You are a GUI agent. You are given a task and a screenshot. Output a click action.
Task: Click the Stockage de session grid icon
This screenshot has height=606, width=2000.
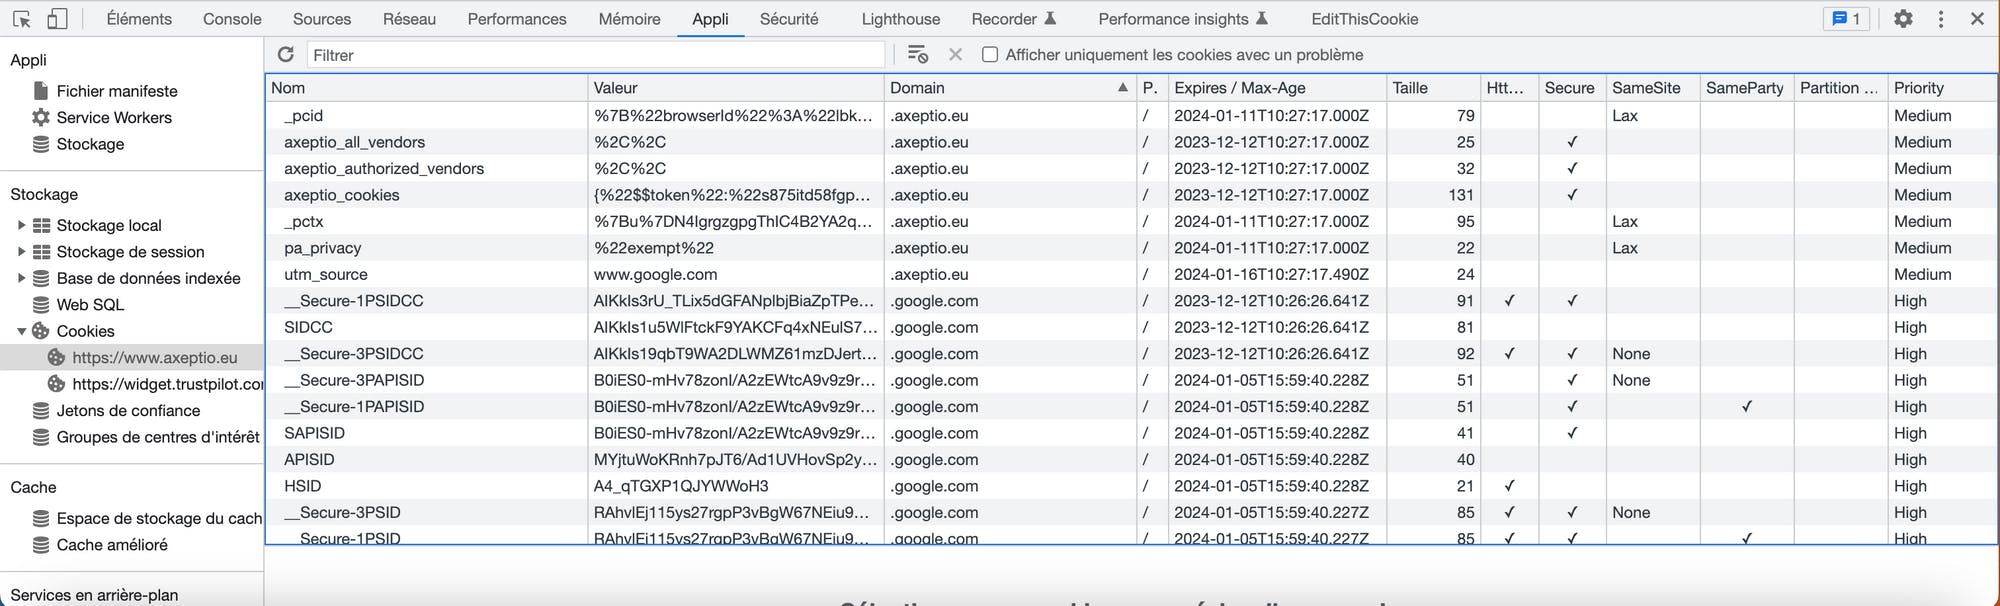pos(41,252)
